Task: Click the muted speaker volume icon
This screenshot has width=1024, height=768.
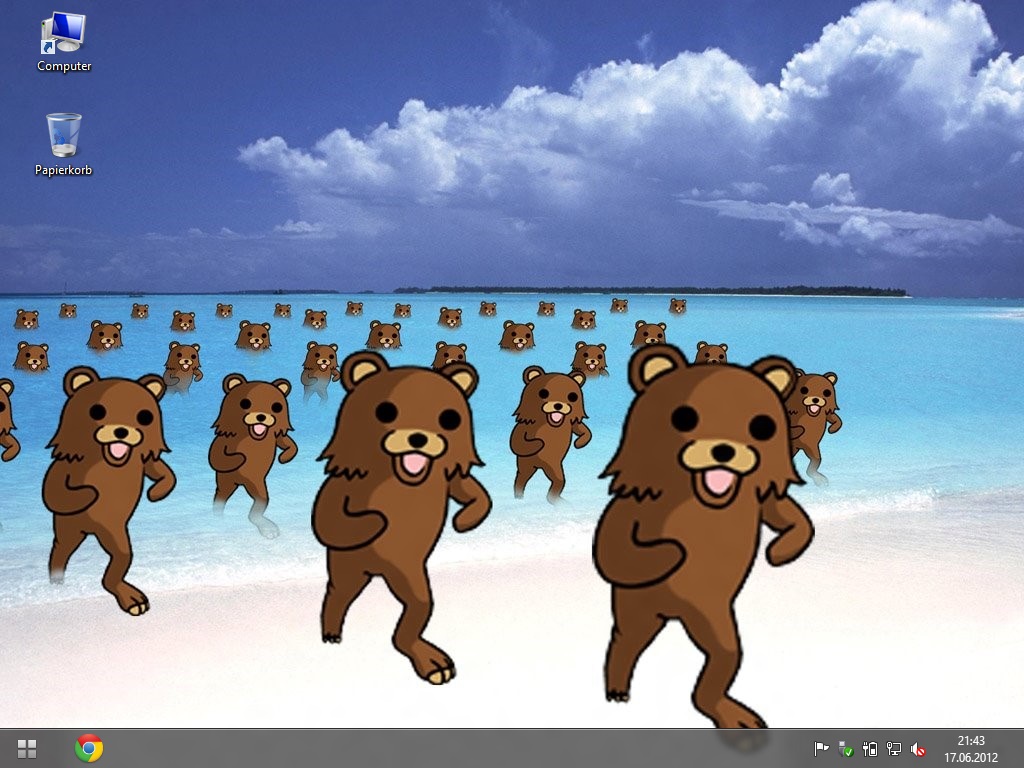Action: 918,748
